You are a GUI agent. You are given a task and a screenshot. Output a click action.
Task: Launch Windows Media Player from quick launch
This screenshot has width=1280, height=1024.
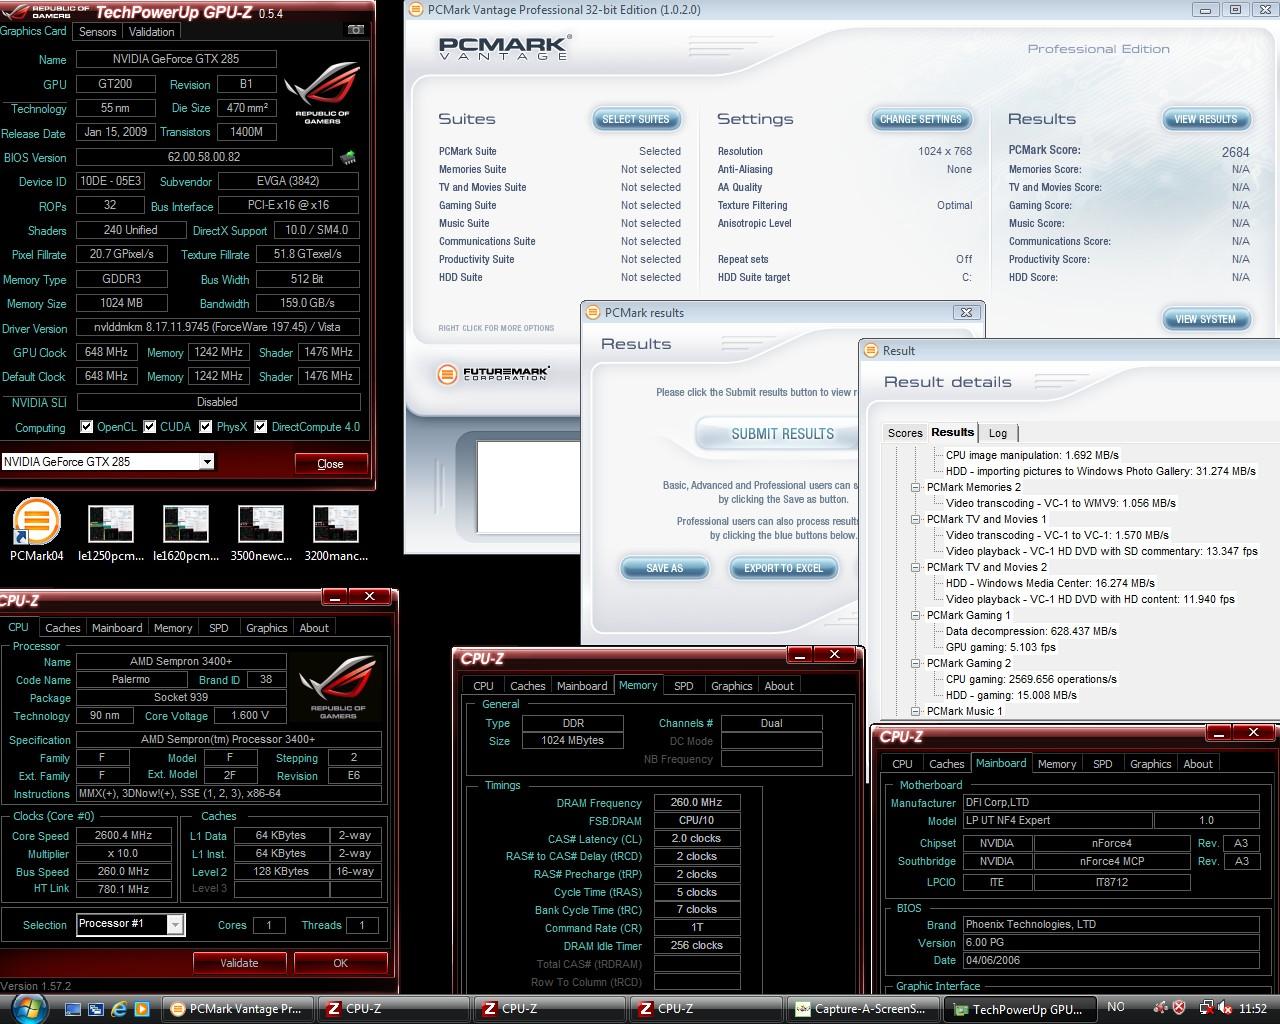(141, 1009)
